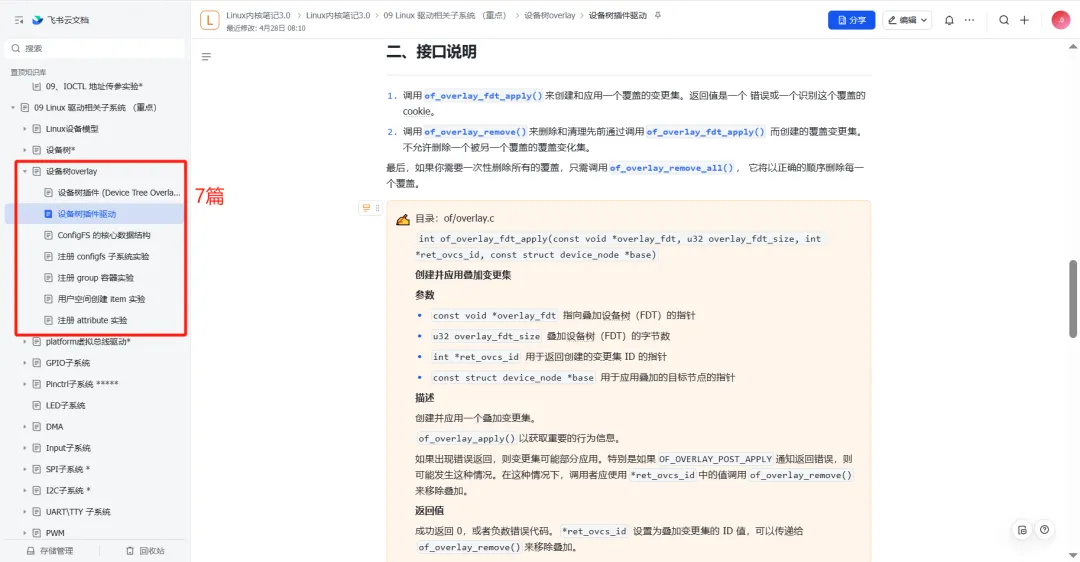Image resolution: width=1080 pixels, height=562 pixels.
Task: Click the document vertical scrollbar thumb
Action: click(x=1072, y=299)
